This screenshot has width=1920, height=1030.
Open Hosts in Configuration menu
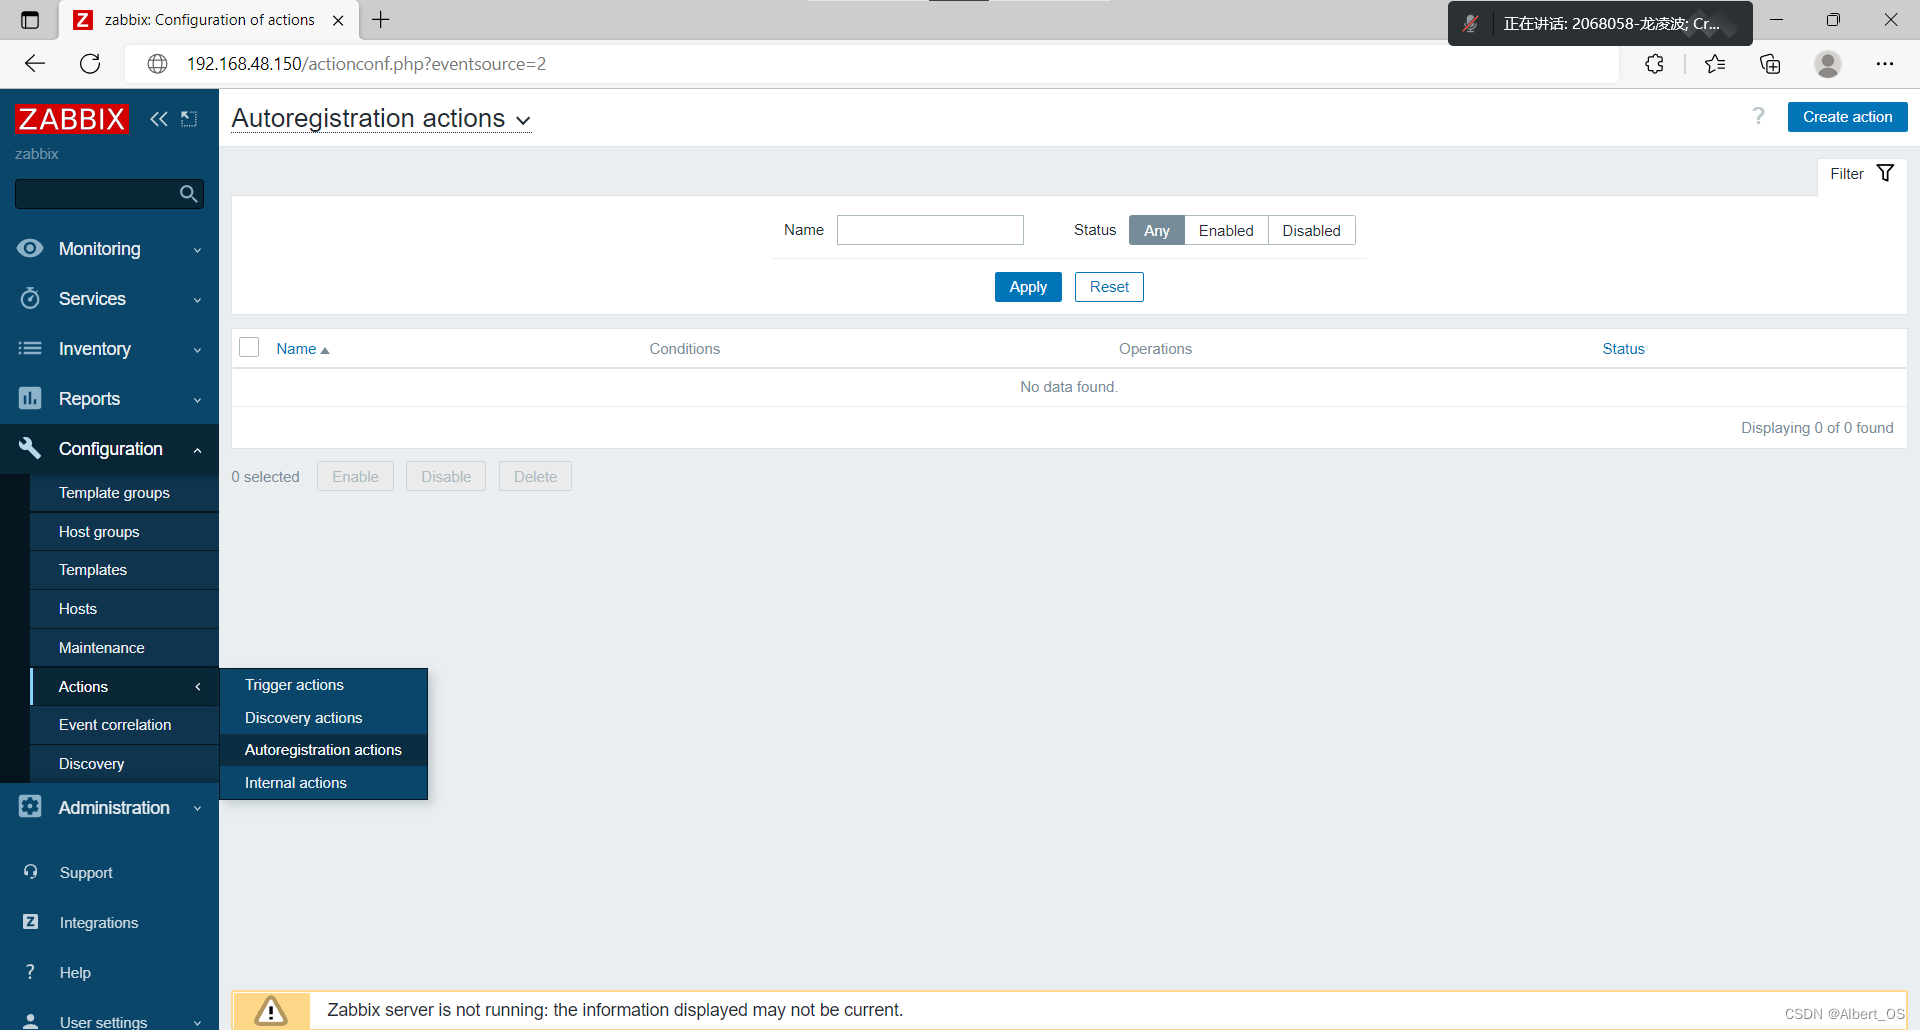125,609
